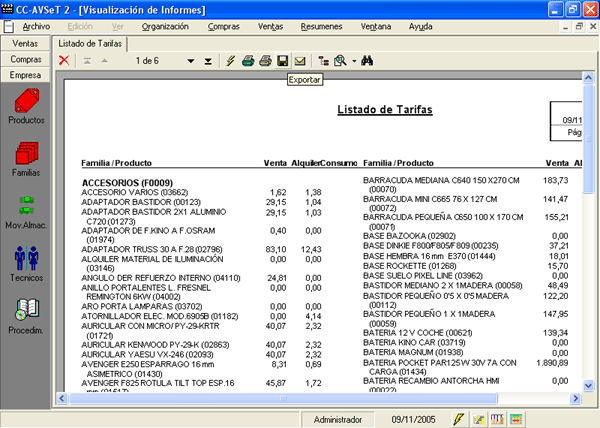Click the vertical scrollbar up arrow
600x428 pixels.
click(x=588, y=78)
